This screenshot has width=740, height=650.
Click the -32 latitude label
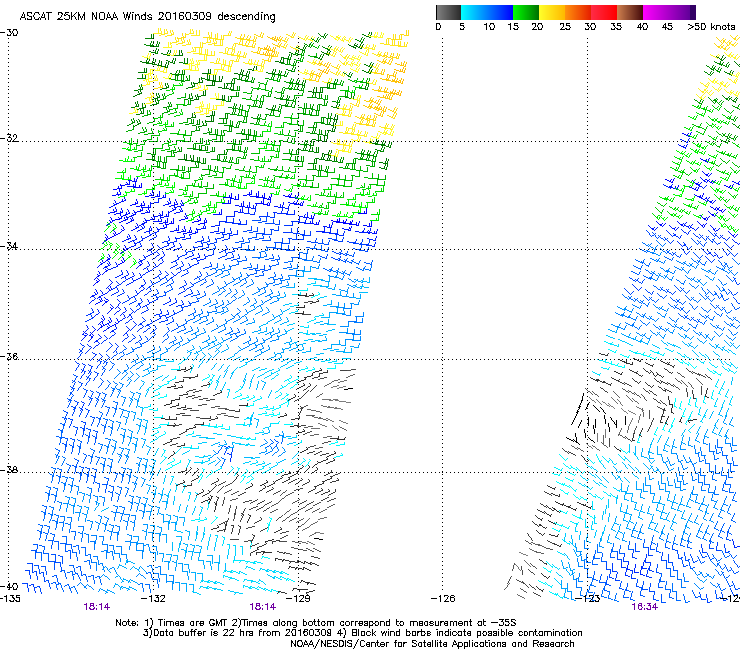click(9, 138)
